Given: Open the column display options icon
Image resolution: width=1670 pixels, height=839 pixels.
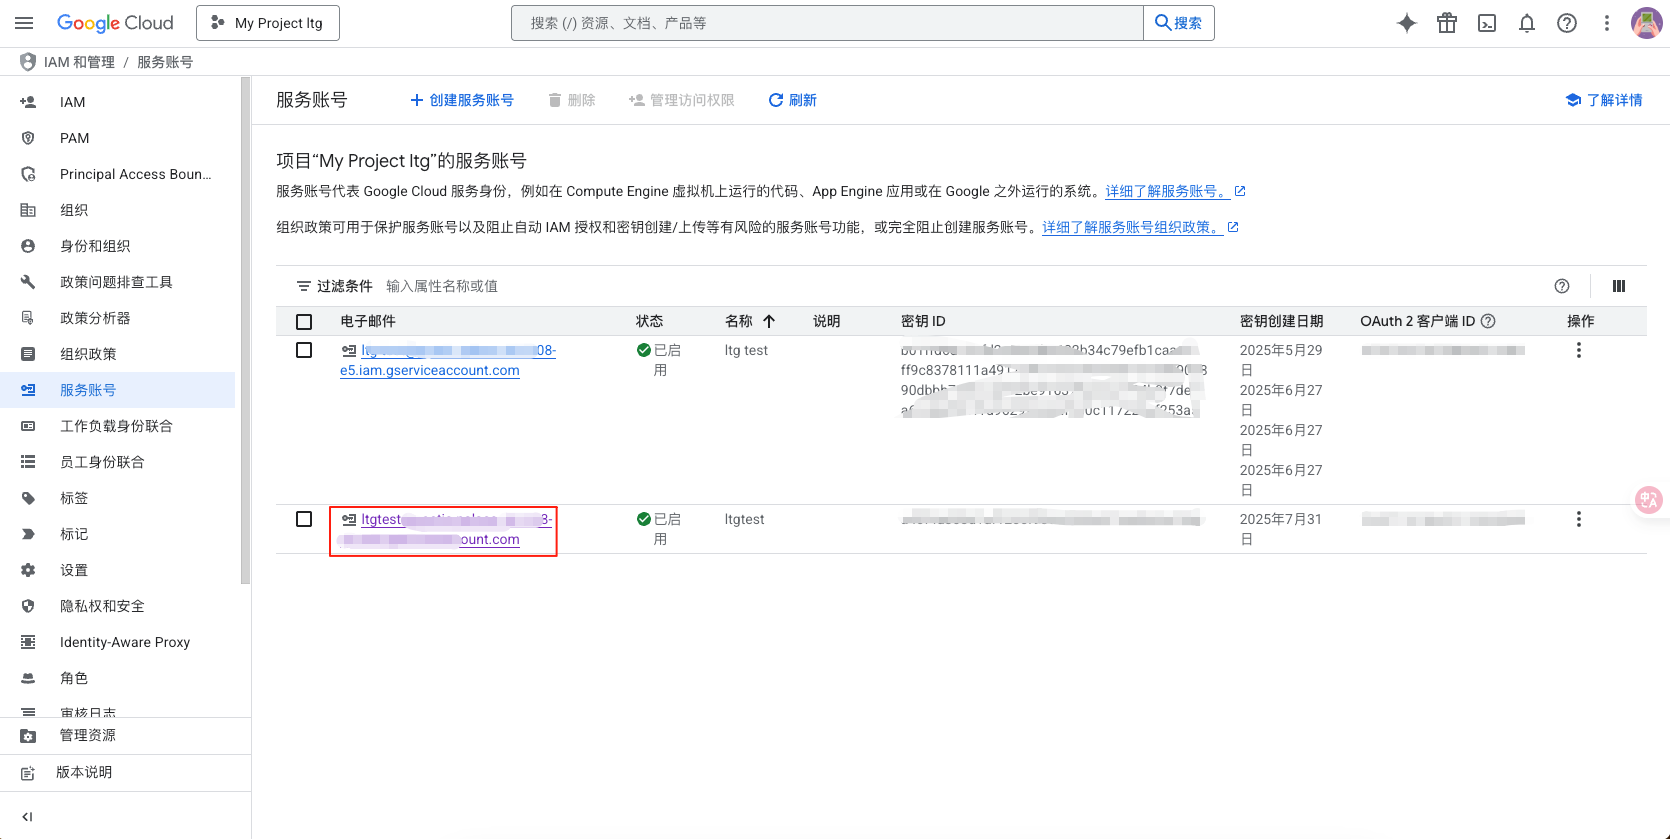Looking at the screenshot, I should [x=1619, y=286].
